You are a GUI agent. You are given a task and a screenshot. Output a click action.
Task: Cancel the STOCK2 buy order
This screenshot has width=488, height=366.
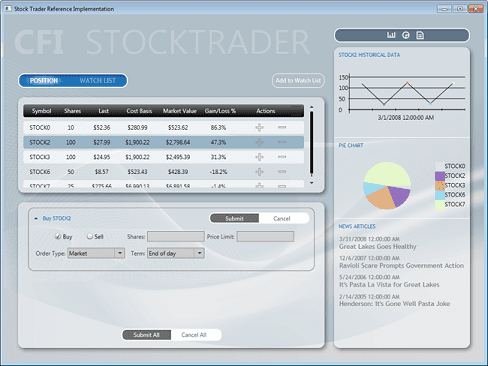282,218
